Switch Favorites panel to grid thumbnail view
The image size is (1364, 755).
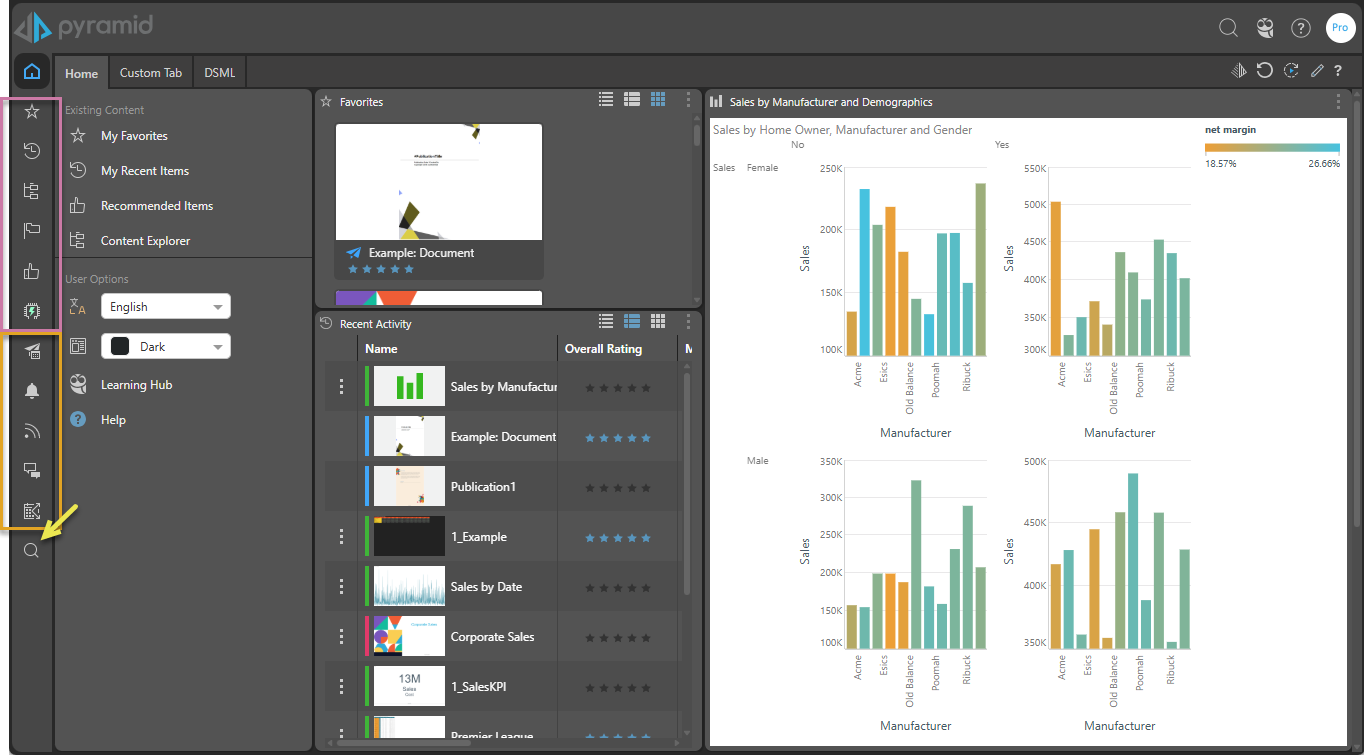click(658, 99)
